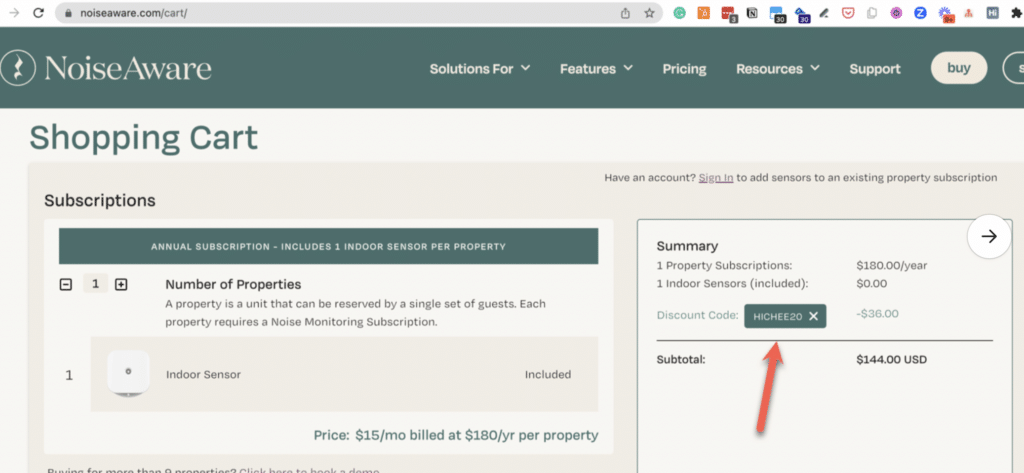The image size is (1024, 473).
Task: Open the Support page
Action: 875,69
